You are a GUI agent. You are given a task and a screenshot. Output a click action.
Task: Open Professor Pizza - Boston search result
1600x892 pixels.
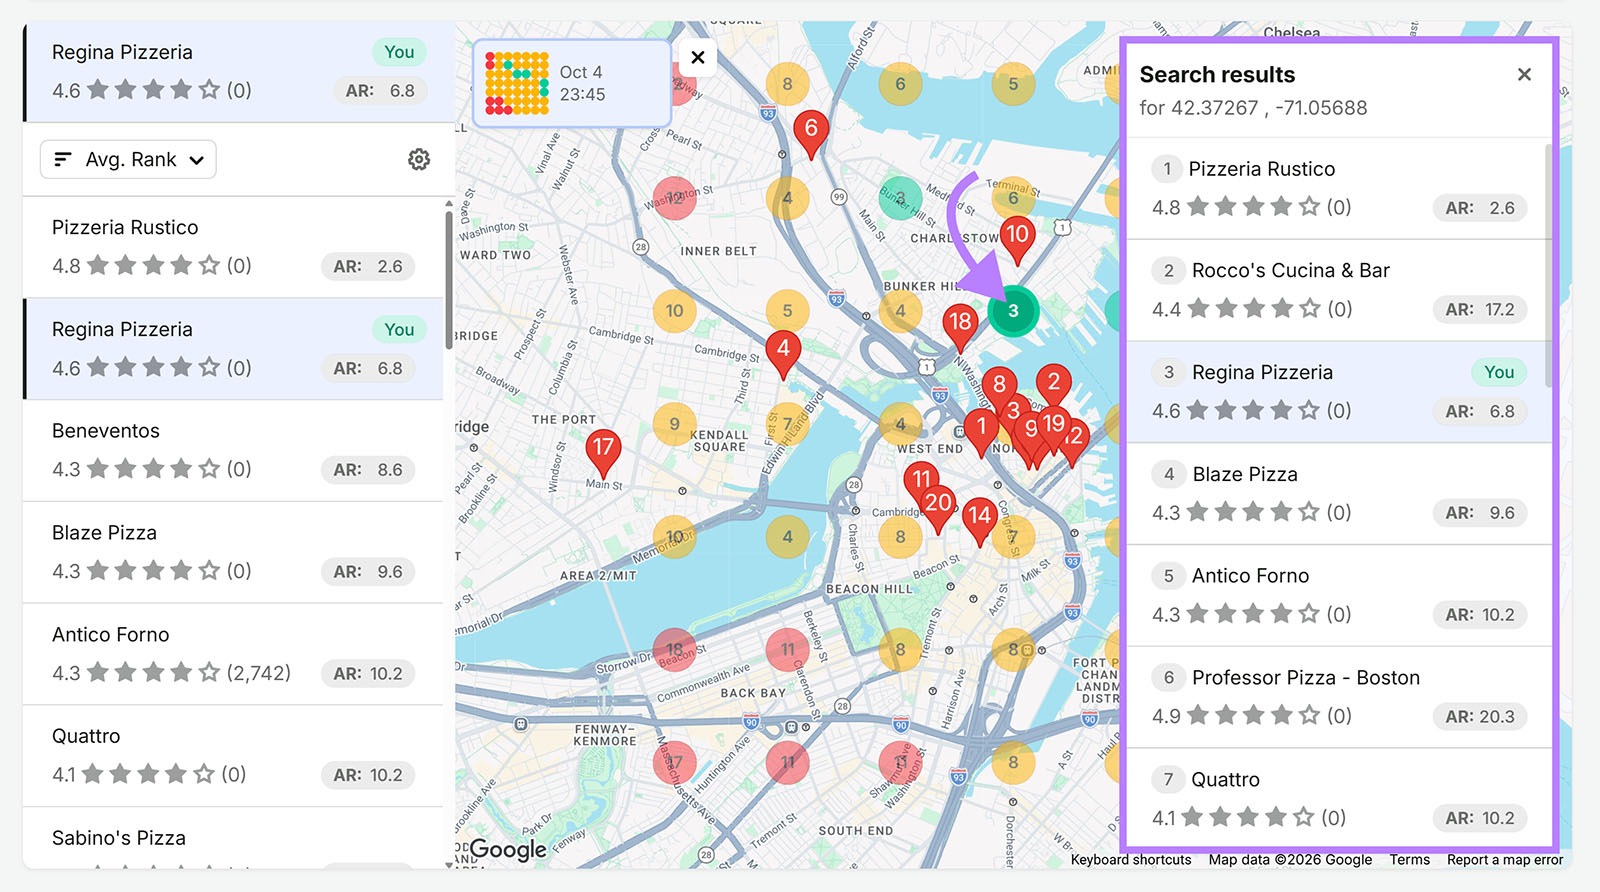pos(1338,697)
